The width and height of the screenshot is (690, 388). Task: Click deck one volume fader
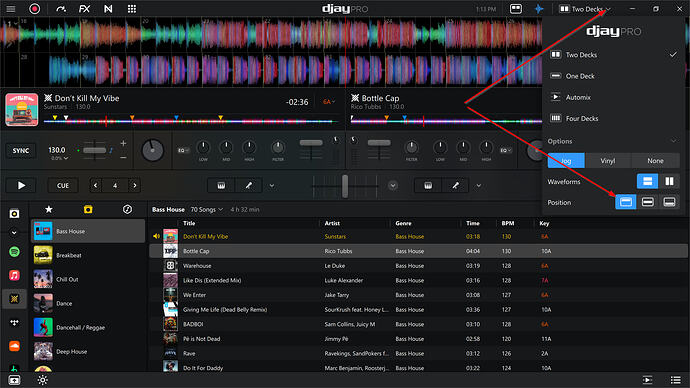pyautogui.click(x=311, y=143)
